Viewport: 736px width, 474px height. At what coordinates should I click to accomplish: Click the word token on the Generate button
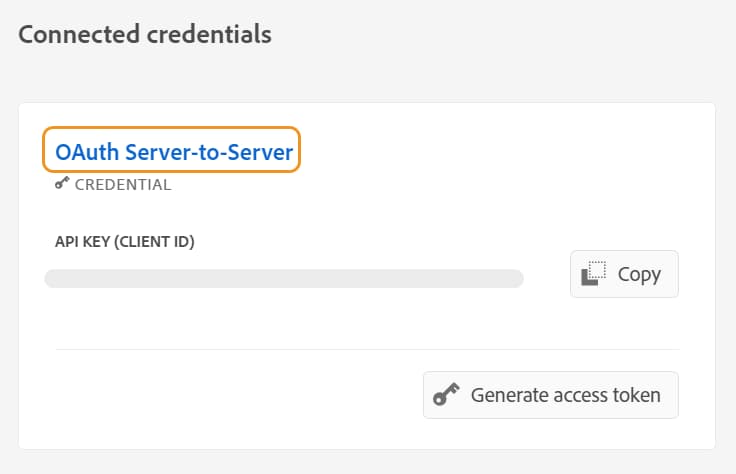point(637,395)
